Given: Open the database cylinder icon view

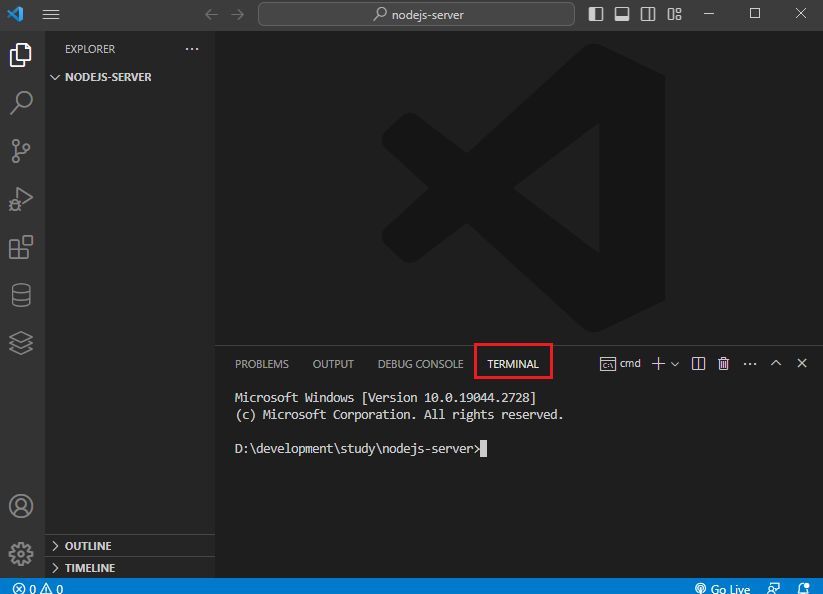Looking at the screenshot, I should coord(21,295).
